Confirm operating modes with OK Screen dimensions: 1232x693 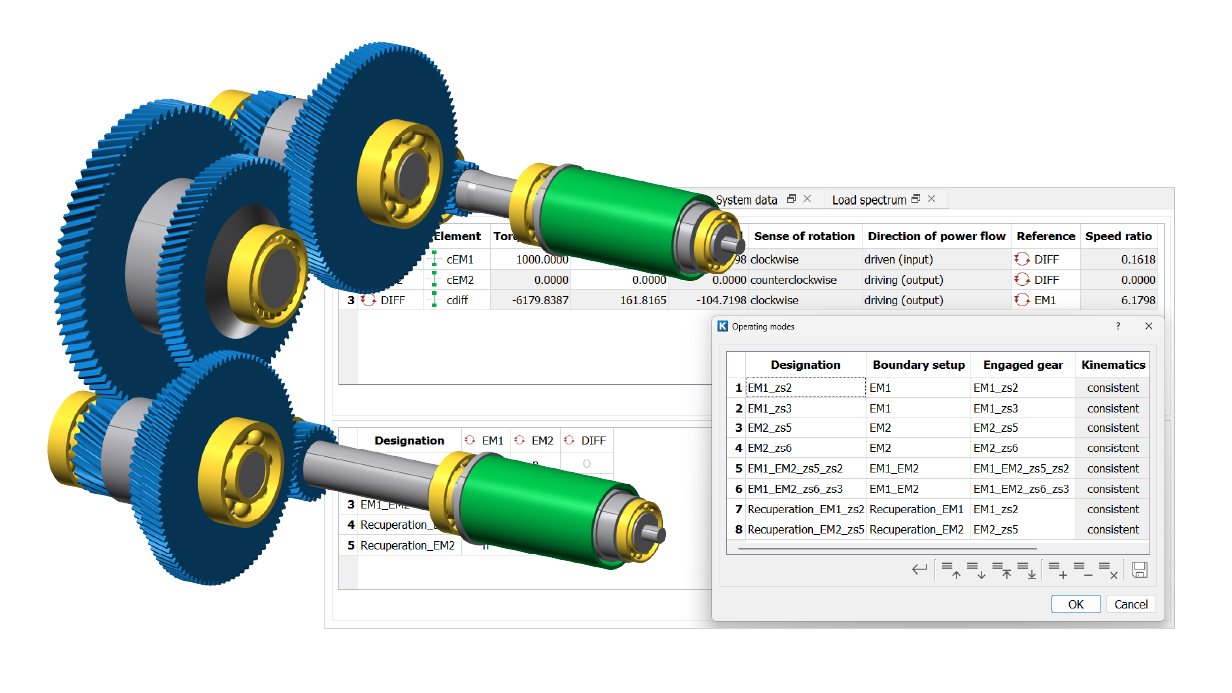pos(1075,603)
